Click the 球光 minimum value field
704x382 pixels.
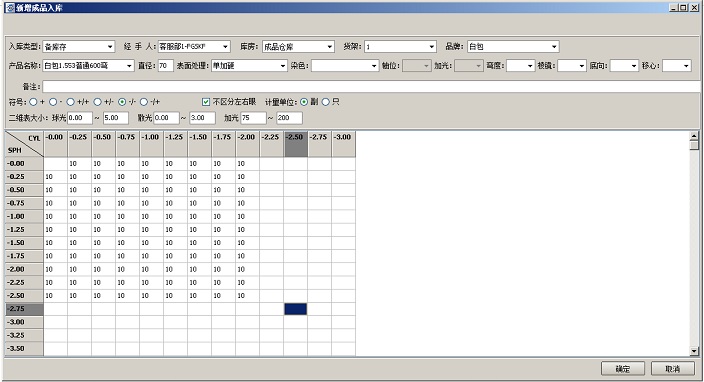80,118
